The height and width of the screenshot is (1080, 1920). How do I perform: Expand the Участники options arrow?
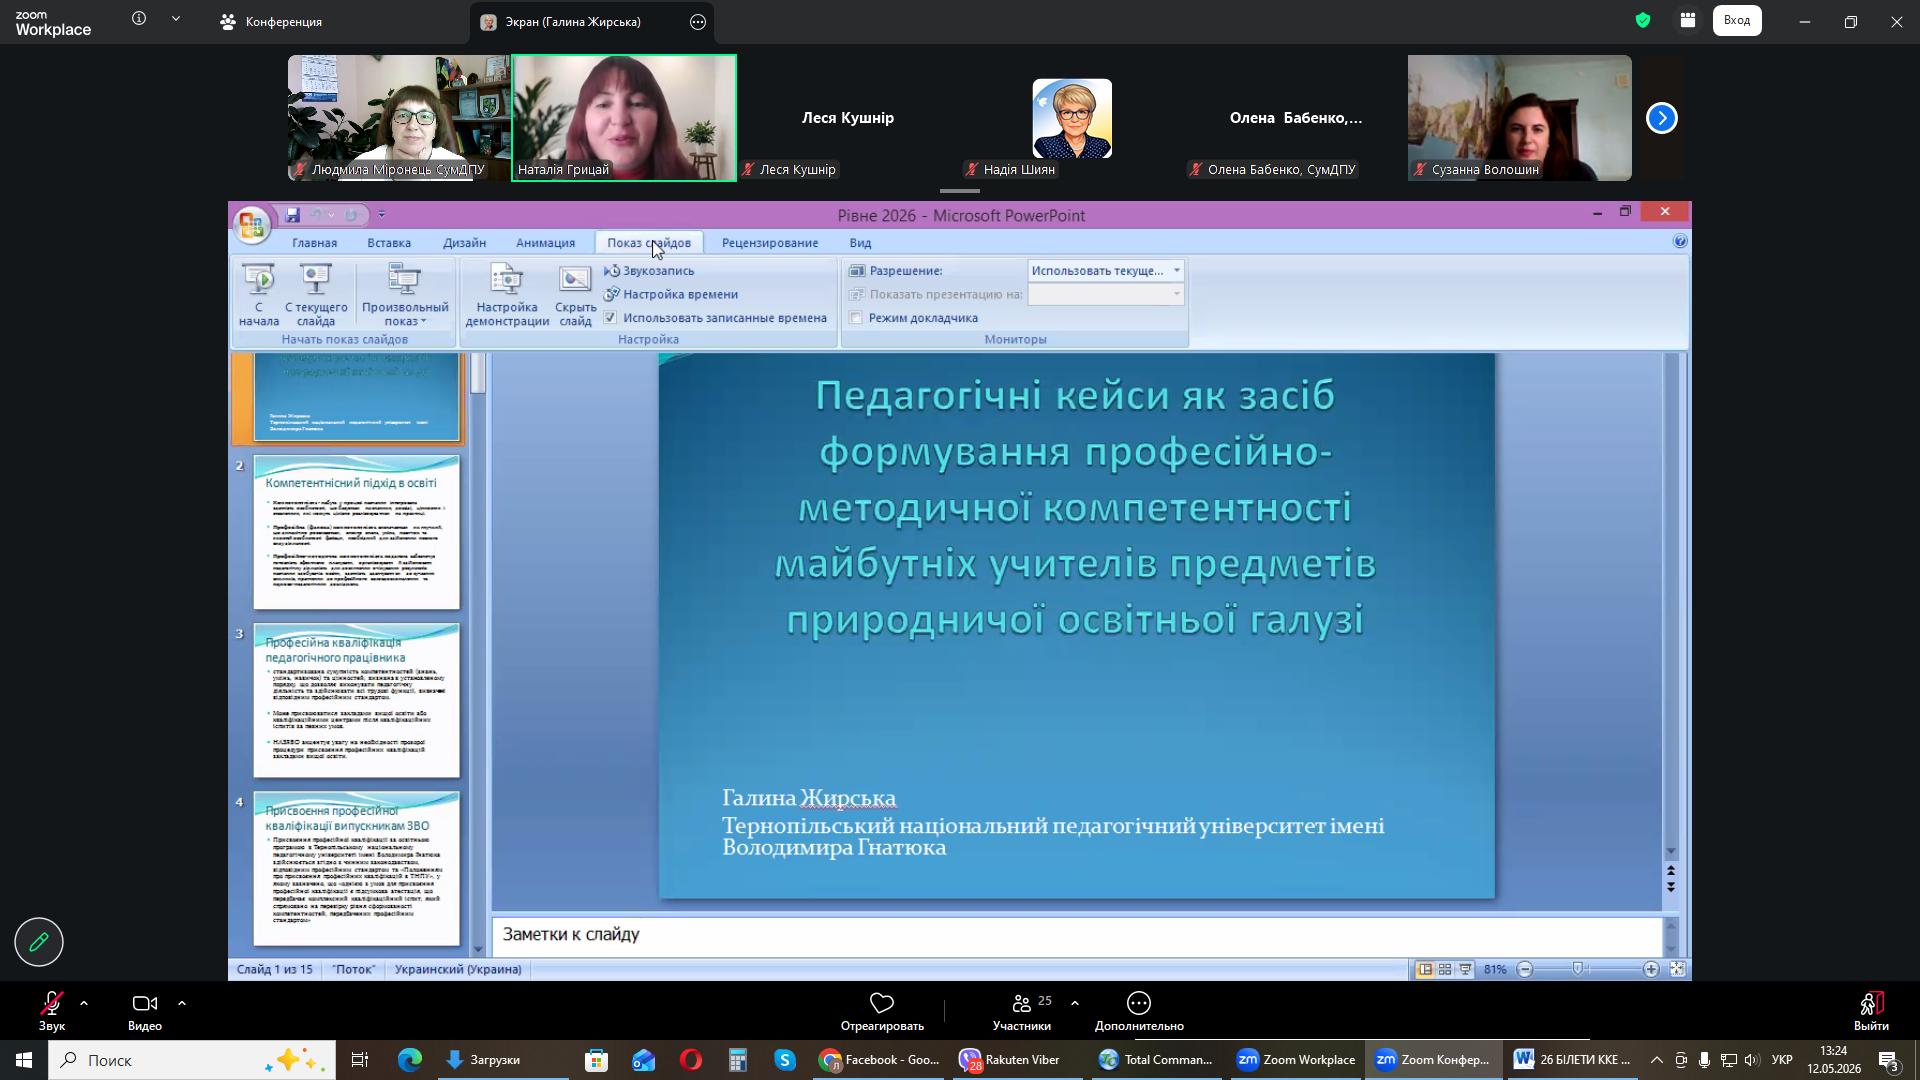1075,1003
